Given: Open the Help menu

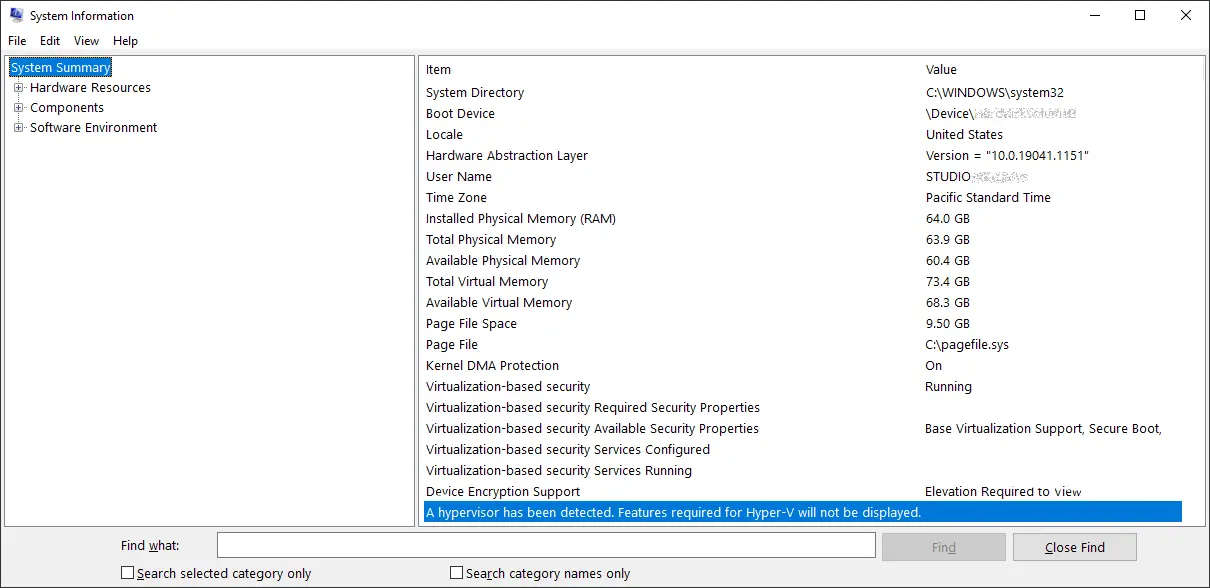Looking at the screenshot, I should click(125, 41).
